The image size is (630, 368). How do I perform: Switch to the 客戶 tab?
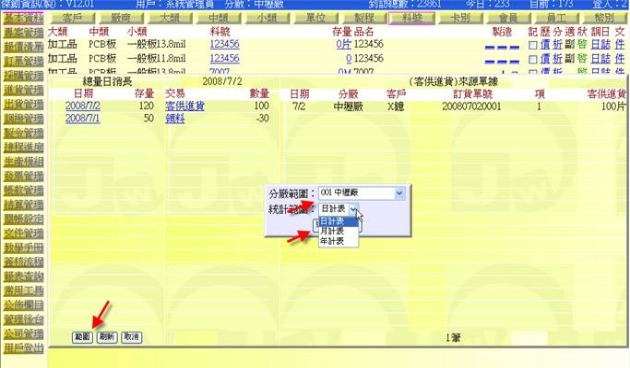pos(73,18)
